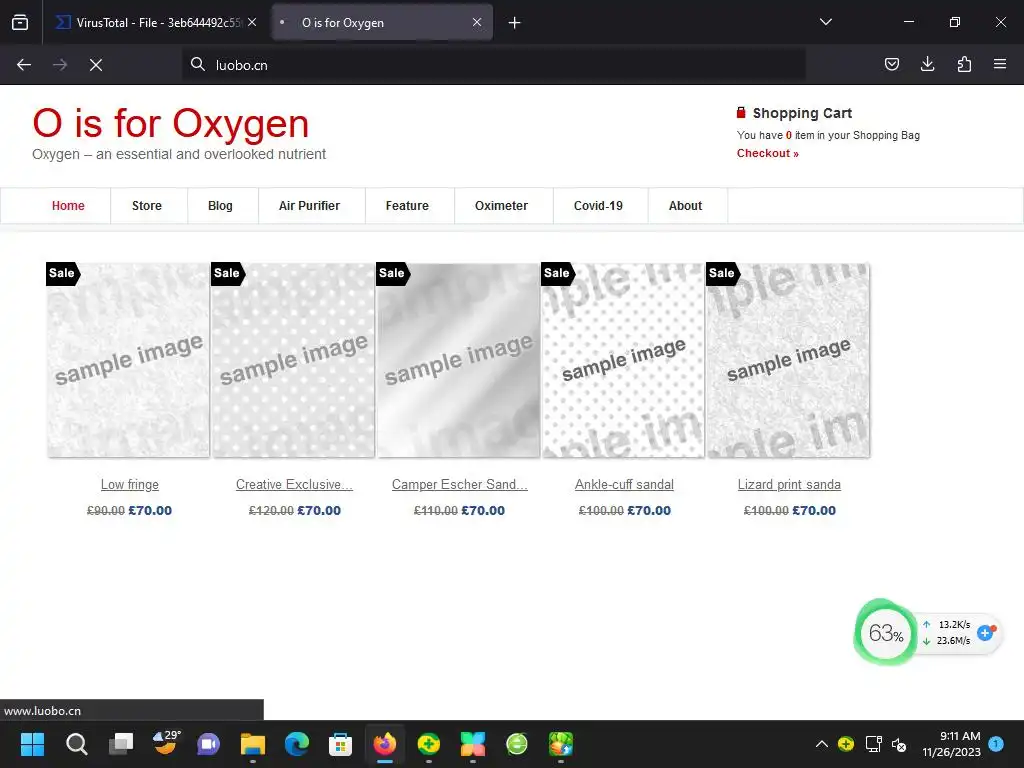Save page to Pocket
The height and width of the screenshot is (768, 1024).
coord(892,64)
